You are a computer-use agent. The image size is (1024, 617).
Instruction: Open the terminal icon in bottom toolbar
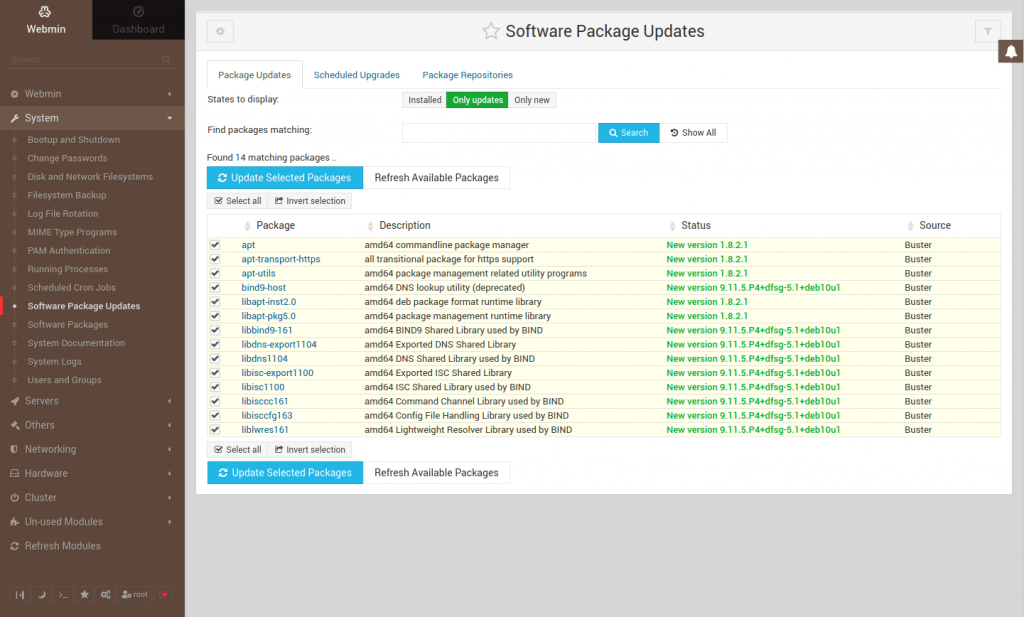tap(63, 594)
